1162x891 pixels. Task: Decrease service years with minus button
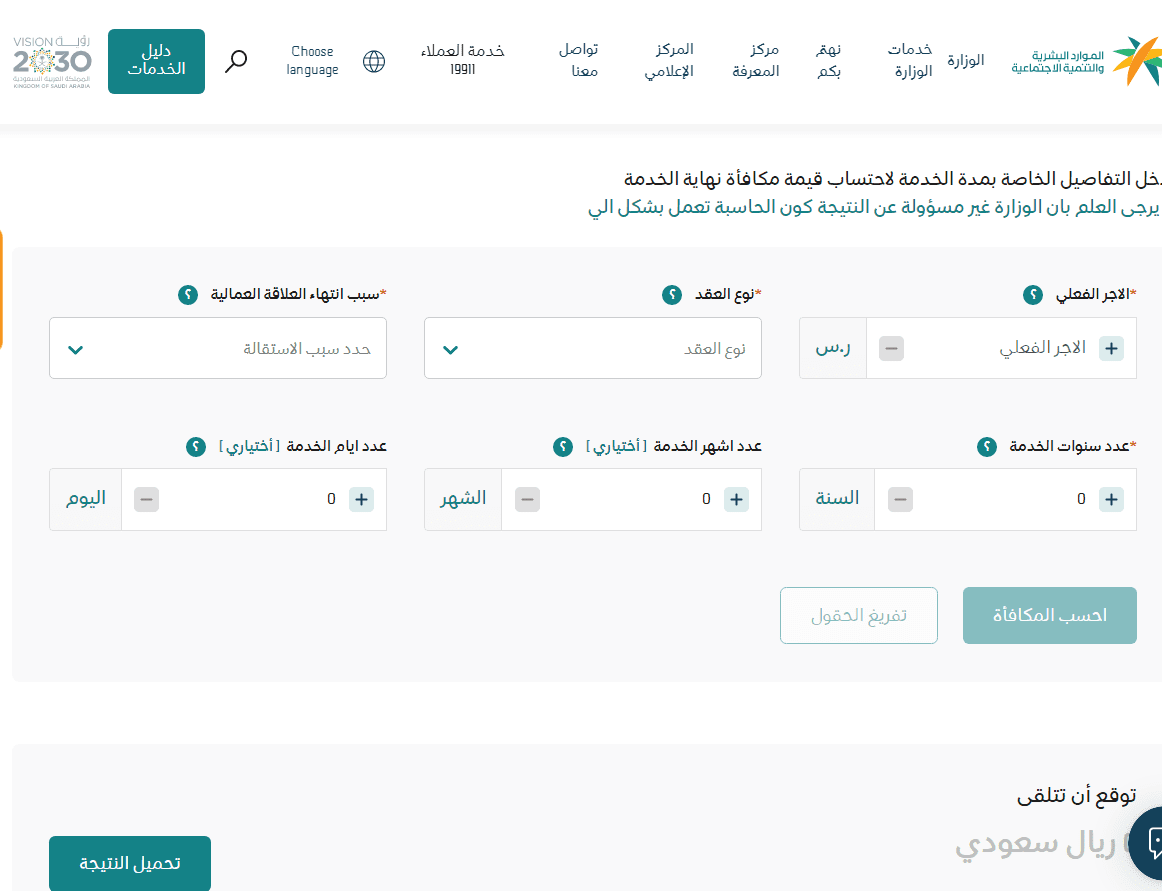900,500
